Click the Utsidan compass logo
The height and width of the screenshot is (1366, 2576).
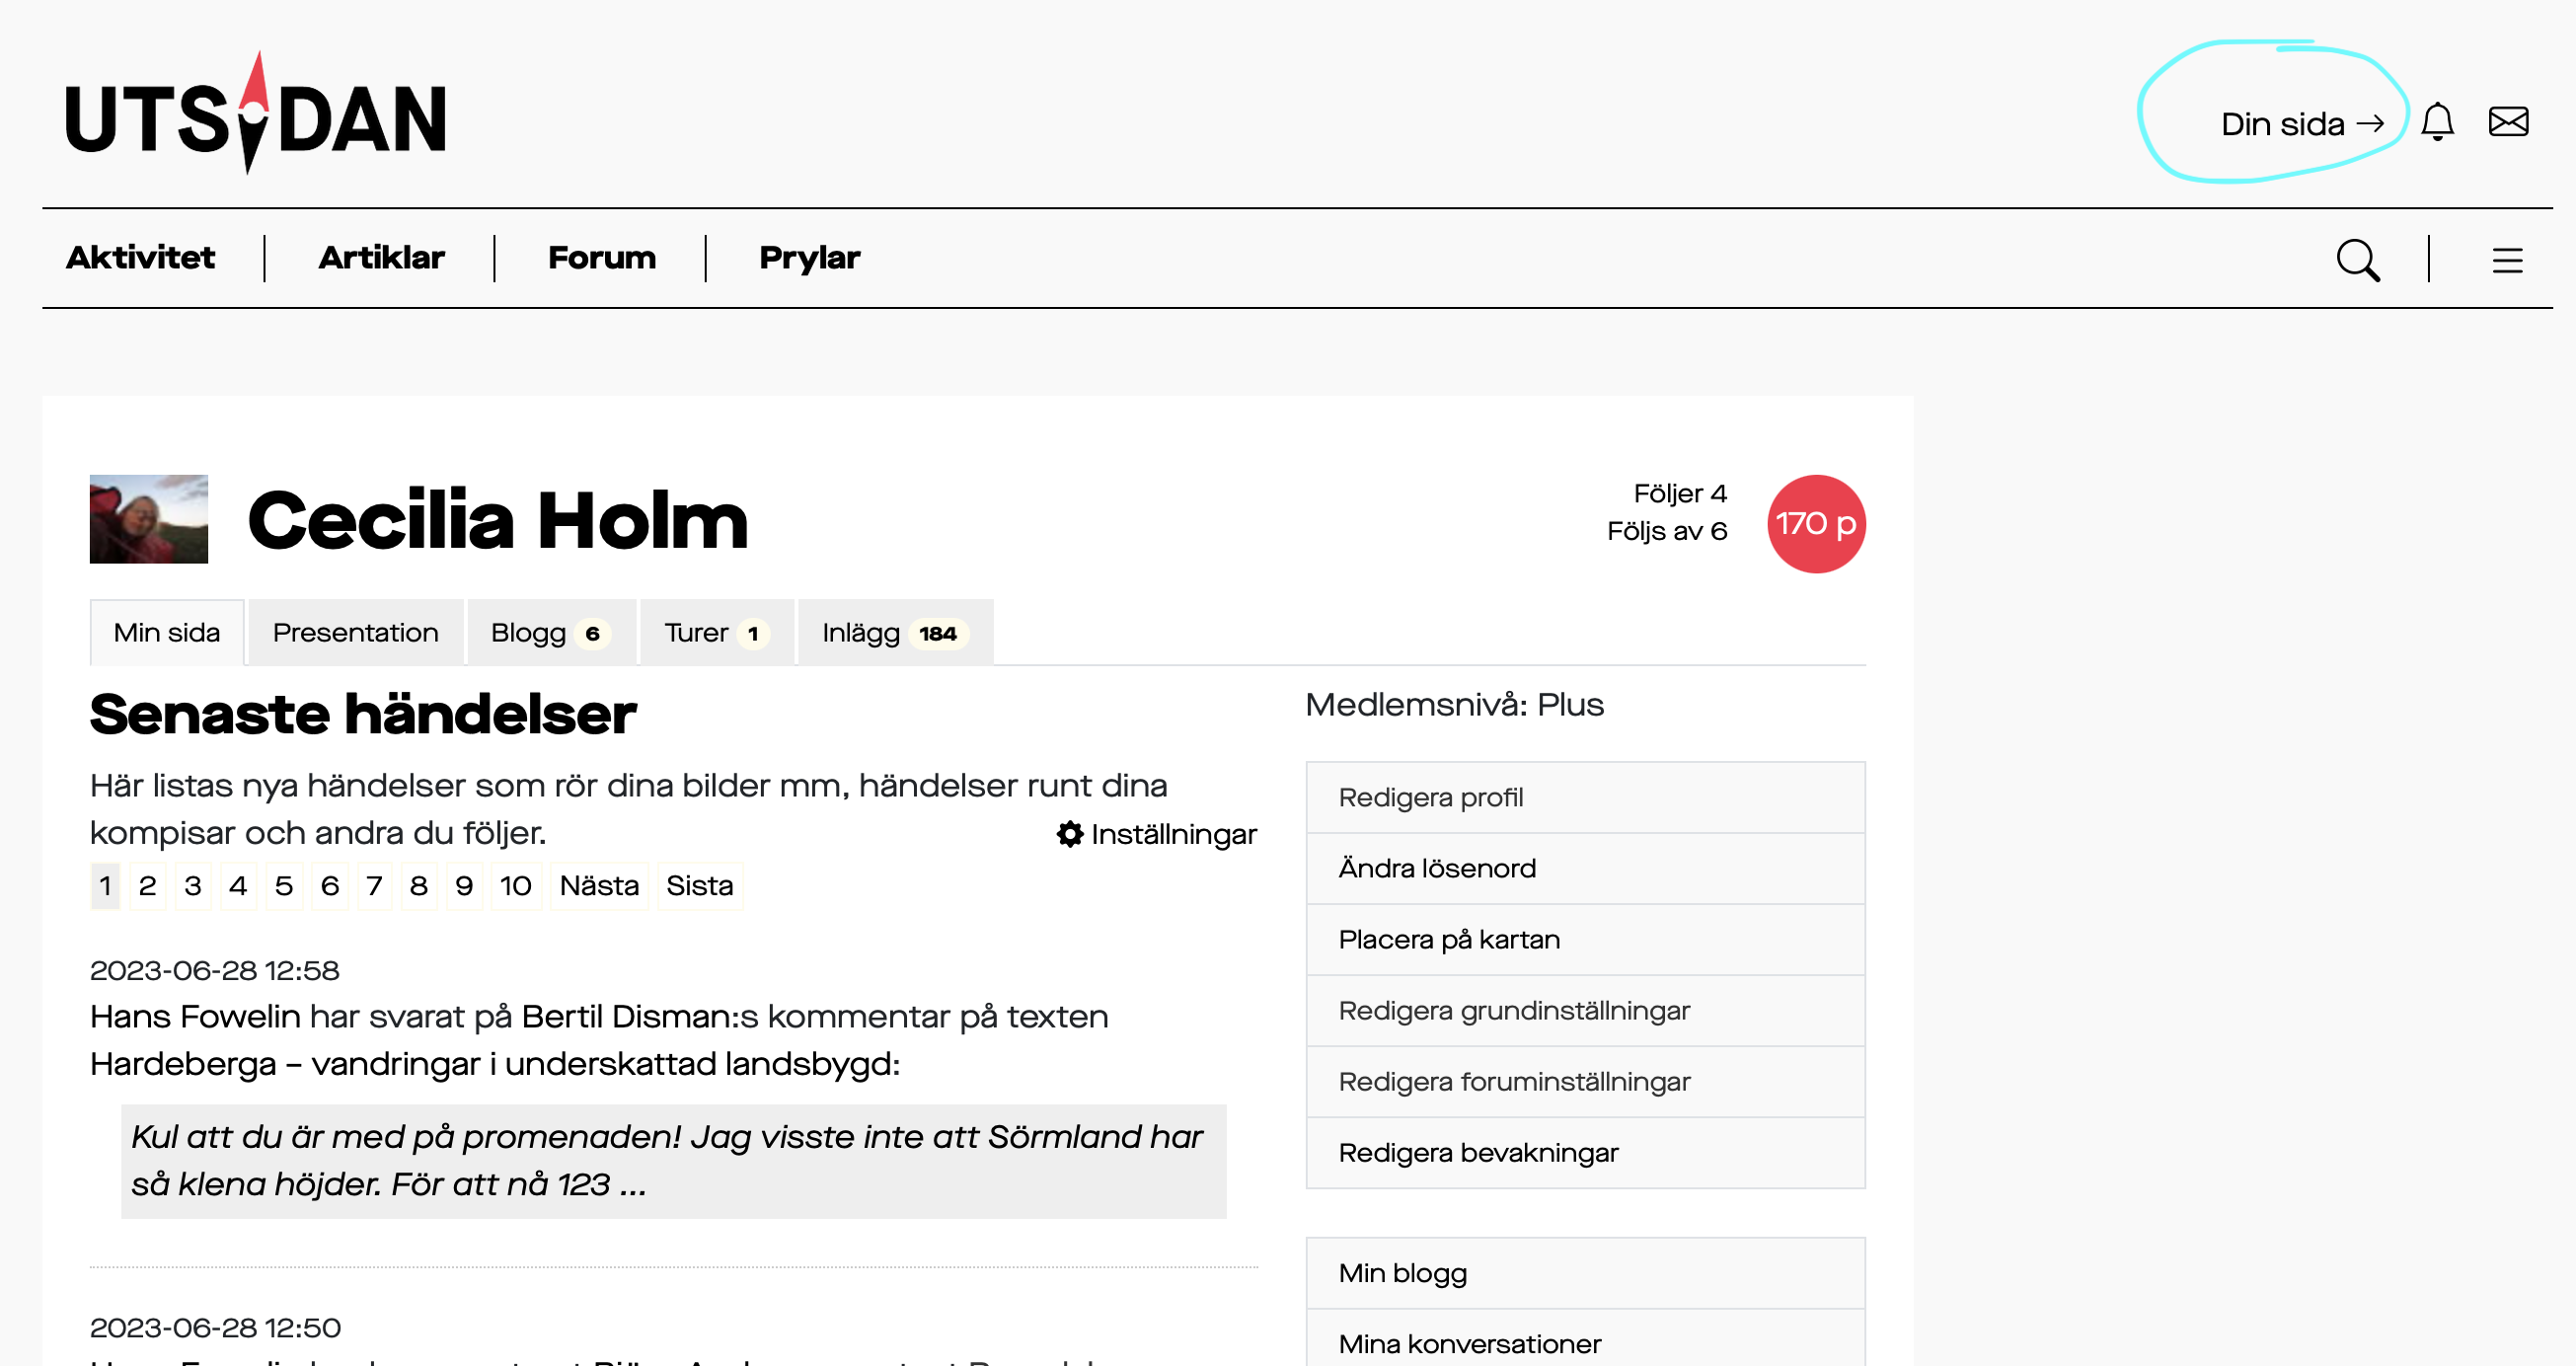(x=255, y=114)
